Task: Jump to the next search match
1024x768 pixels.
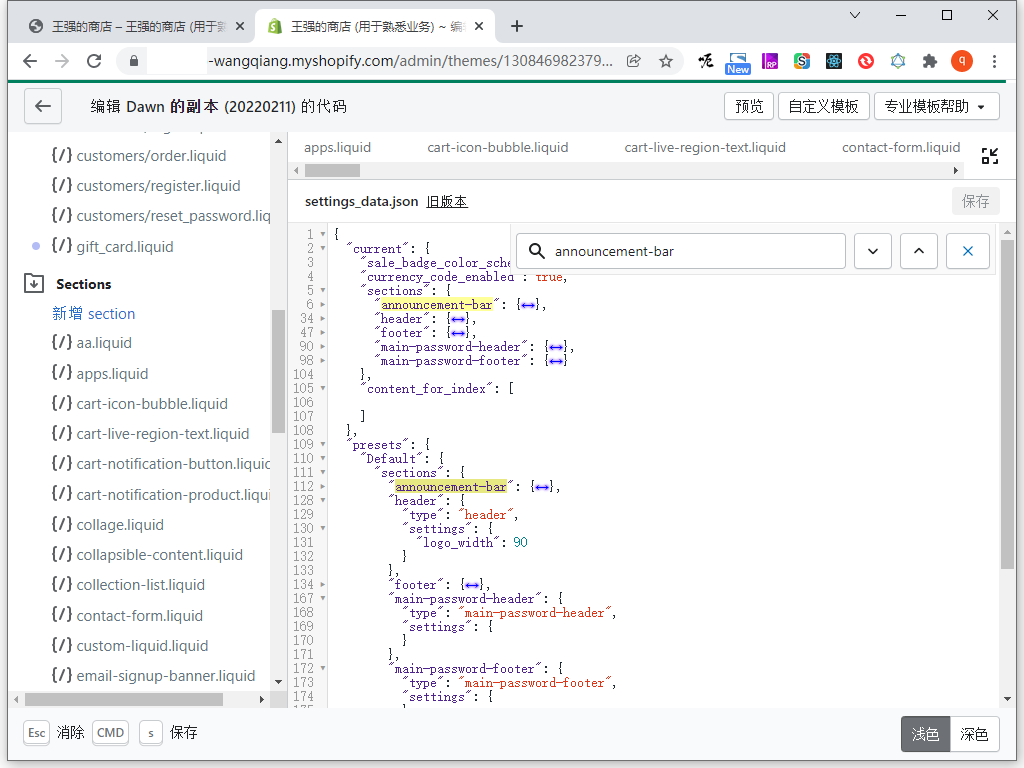Action: 873,251
